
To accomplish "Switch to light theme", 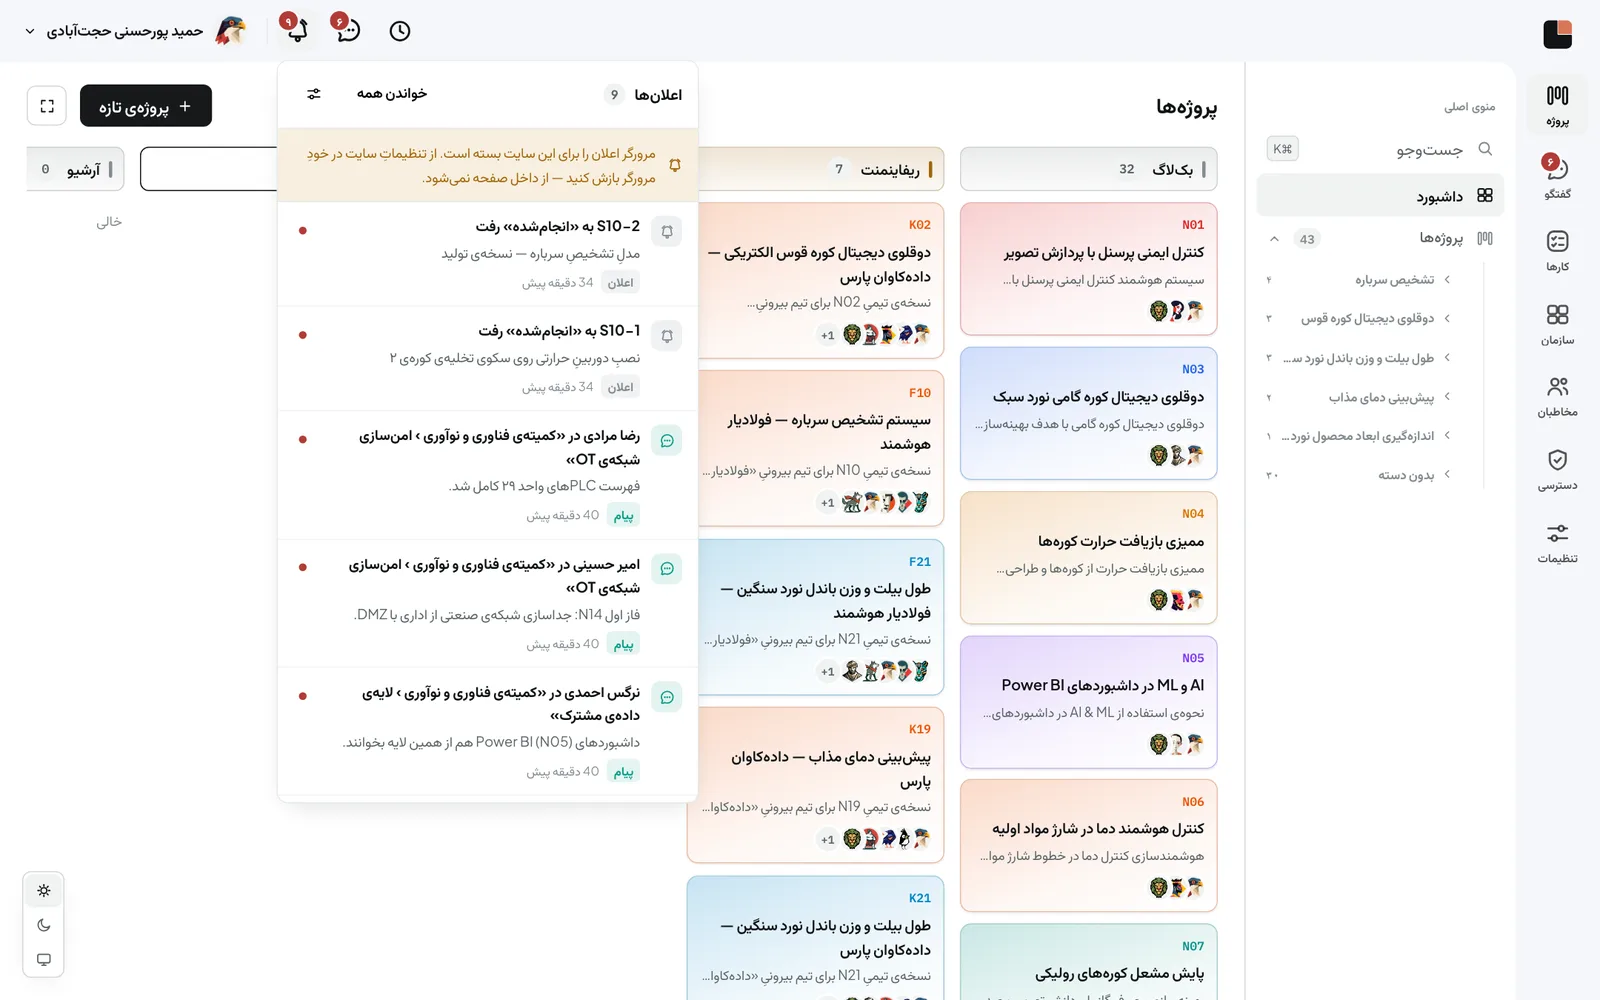I will [44, 890].
